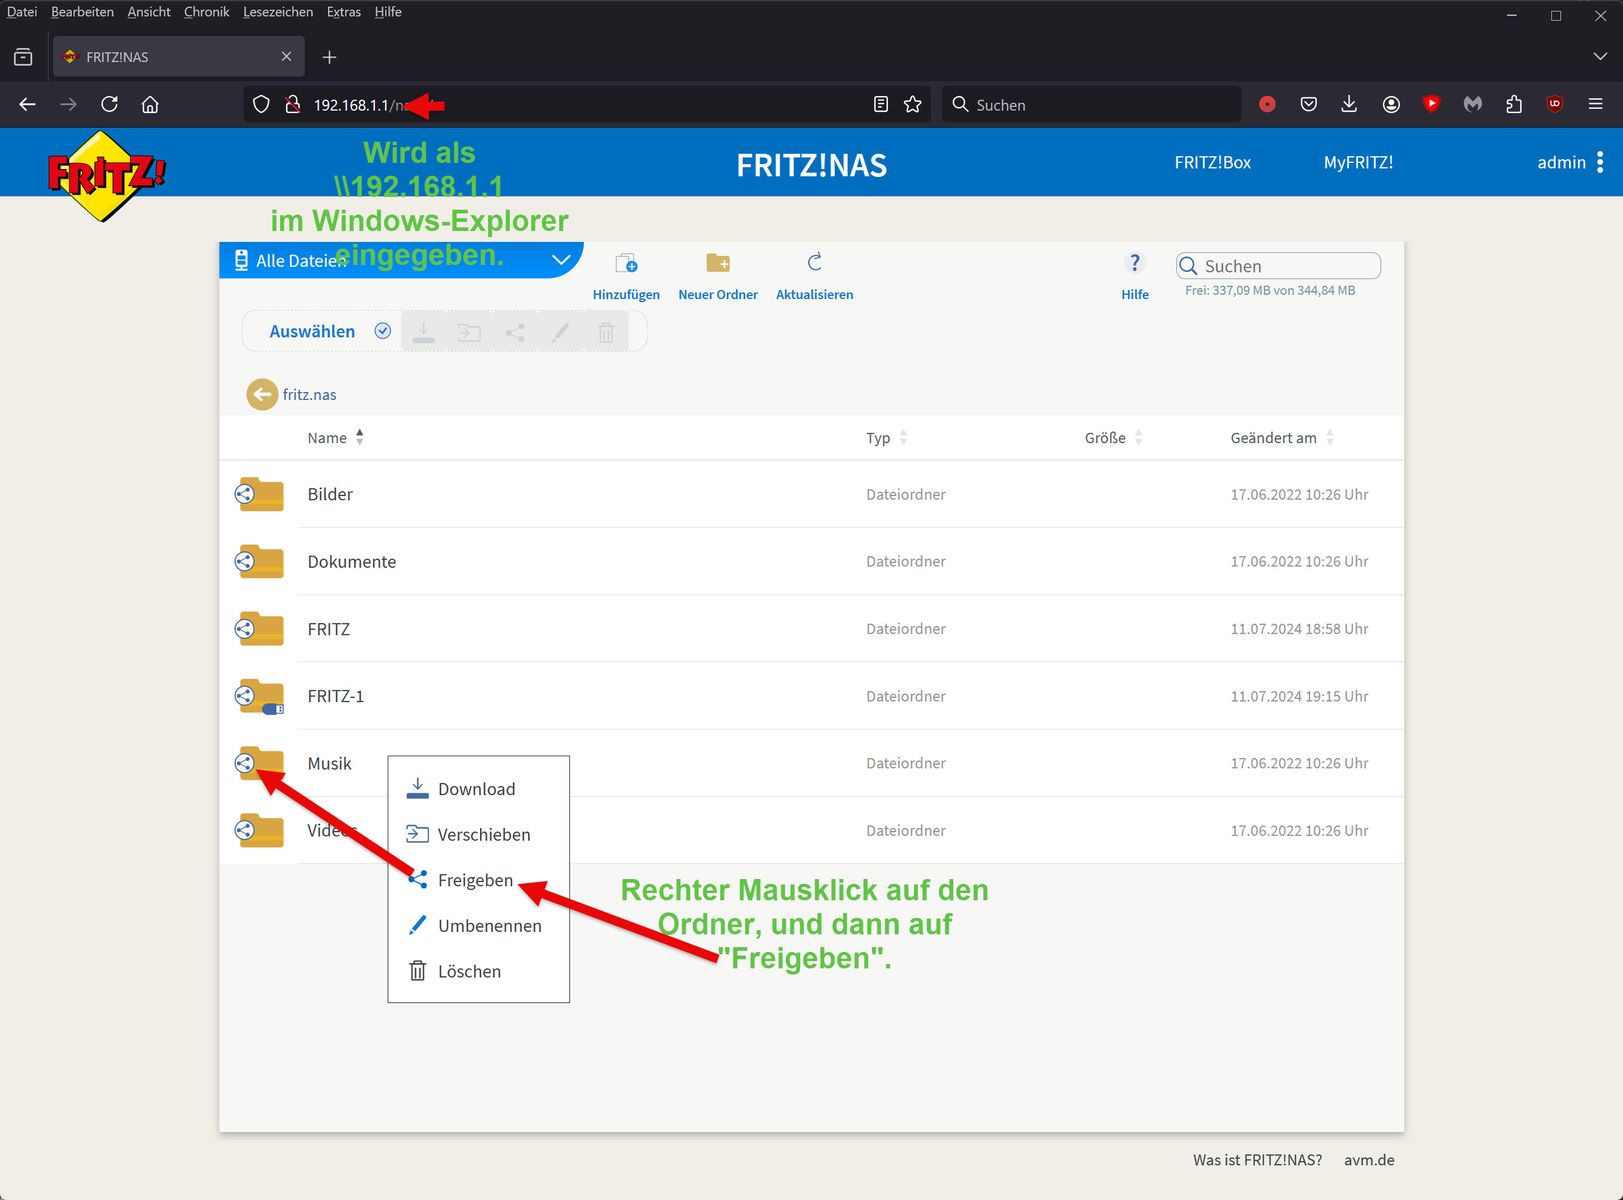1623x1200 pixels.
Task: Go to the FRITZ!Box link
Action: click(x=1212, y=162)
